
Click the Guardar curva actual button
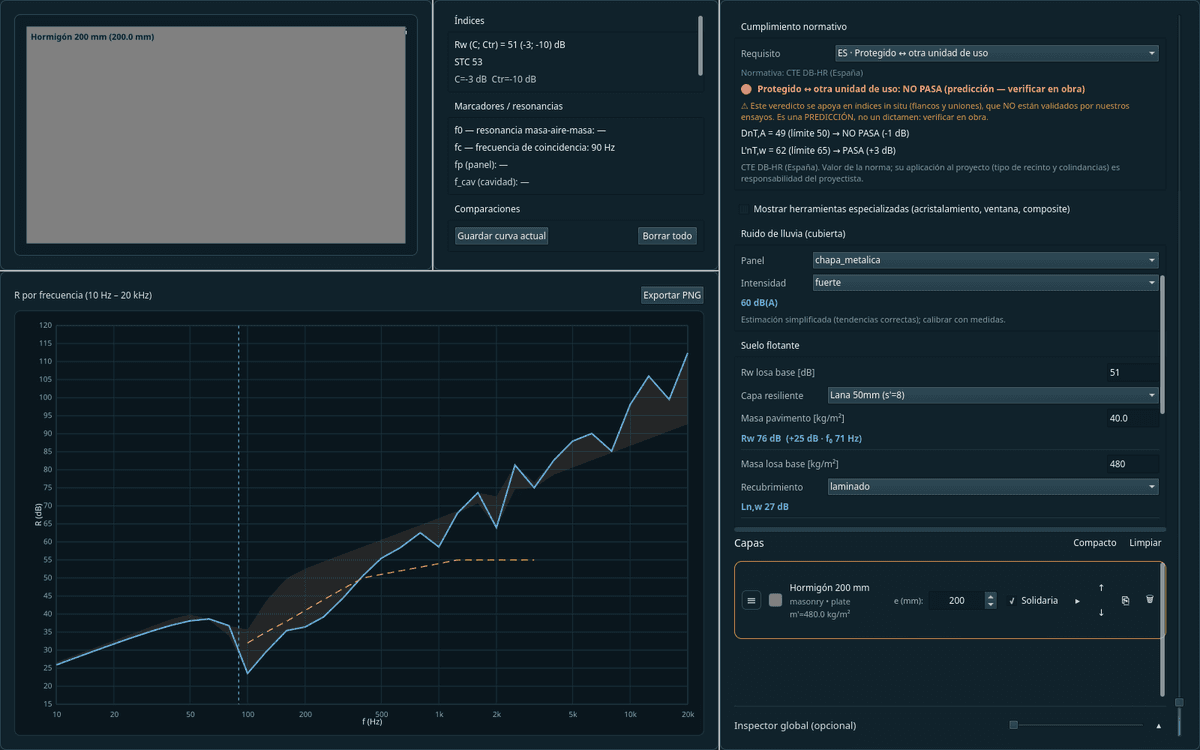(x=502, y=236)
